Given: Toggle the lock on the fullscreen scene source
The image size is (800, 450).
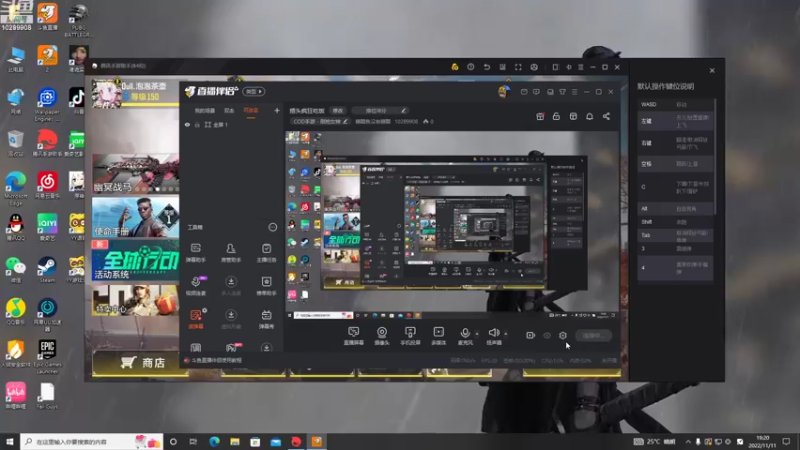Looking at the screenshot, I should 197,124.
